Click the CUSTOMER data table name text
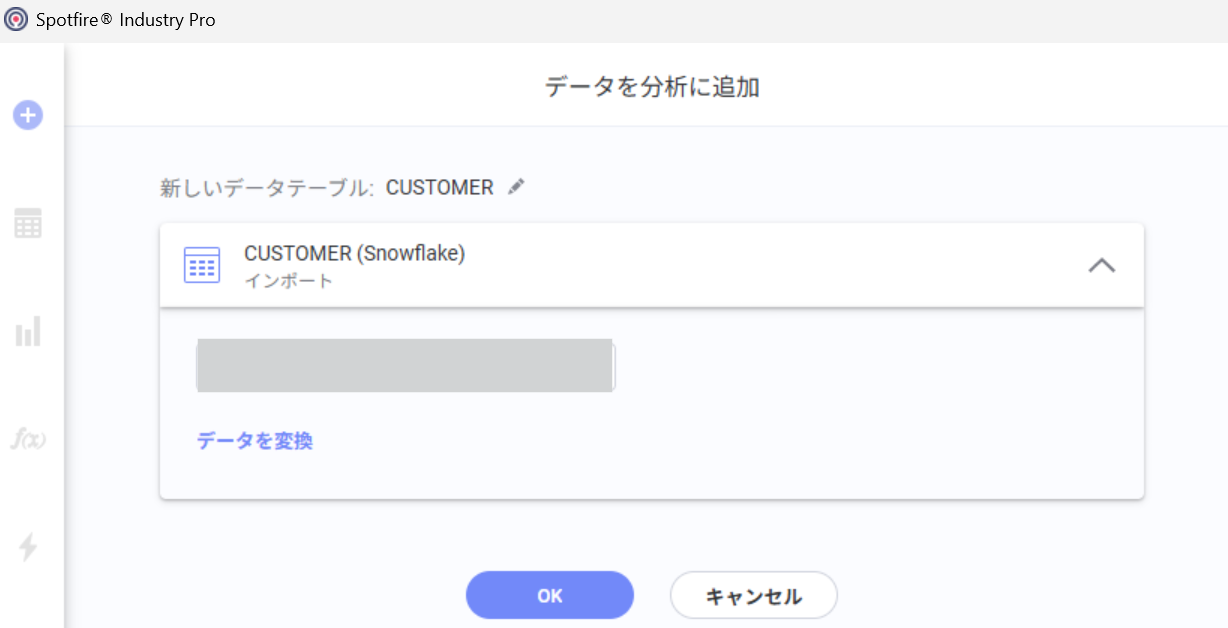 click(x=440, y=188)
